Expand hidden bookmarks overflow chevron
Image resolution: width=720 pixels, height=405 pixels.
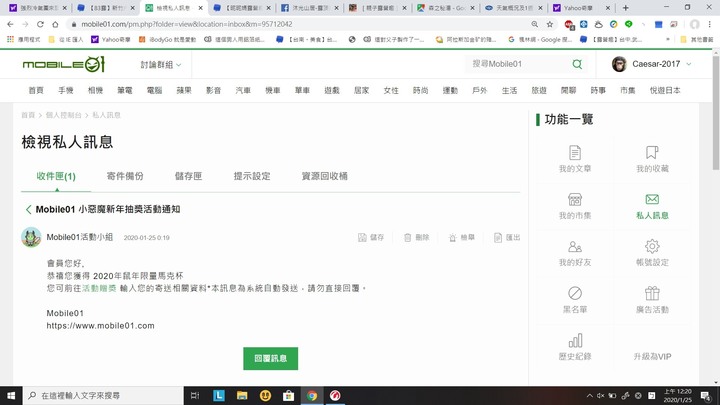pyautogui.click(x=668, y=39)
